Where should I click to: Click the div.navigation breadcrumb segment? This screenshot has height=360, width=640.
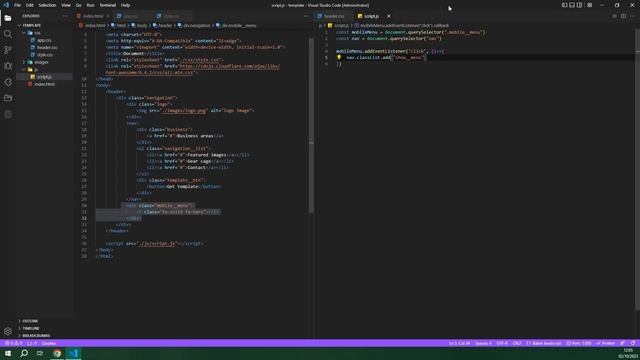coord(194,25)
